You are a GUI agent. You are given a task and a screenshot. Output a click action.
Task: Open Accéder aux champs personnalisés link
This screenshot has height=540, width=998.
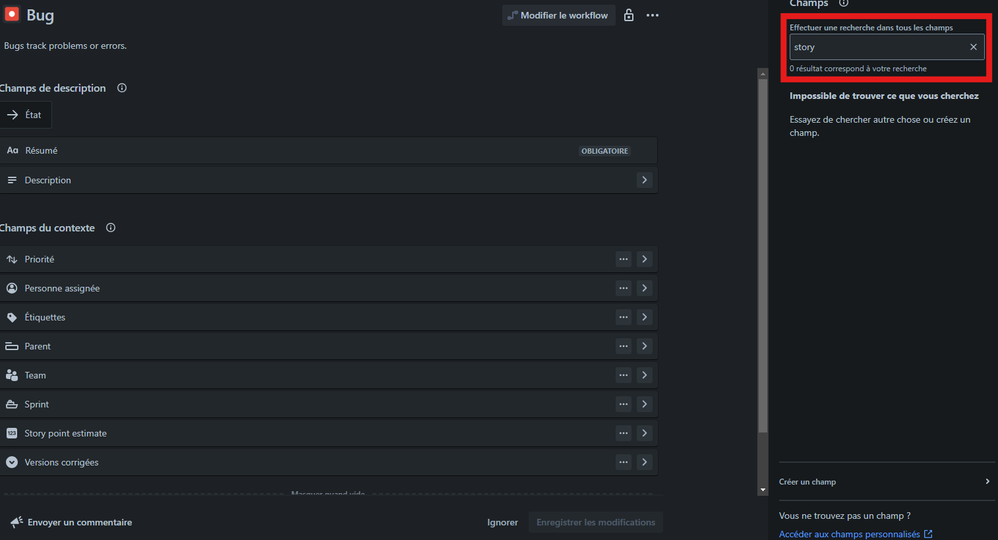[x=855, y=534]
